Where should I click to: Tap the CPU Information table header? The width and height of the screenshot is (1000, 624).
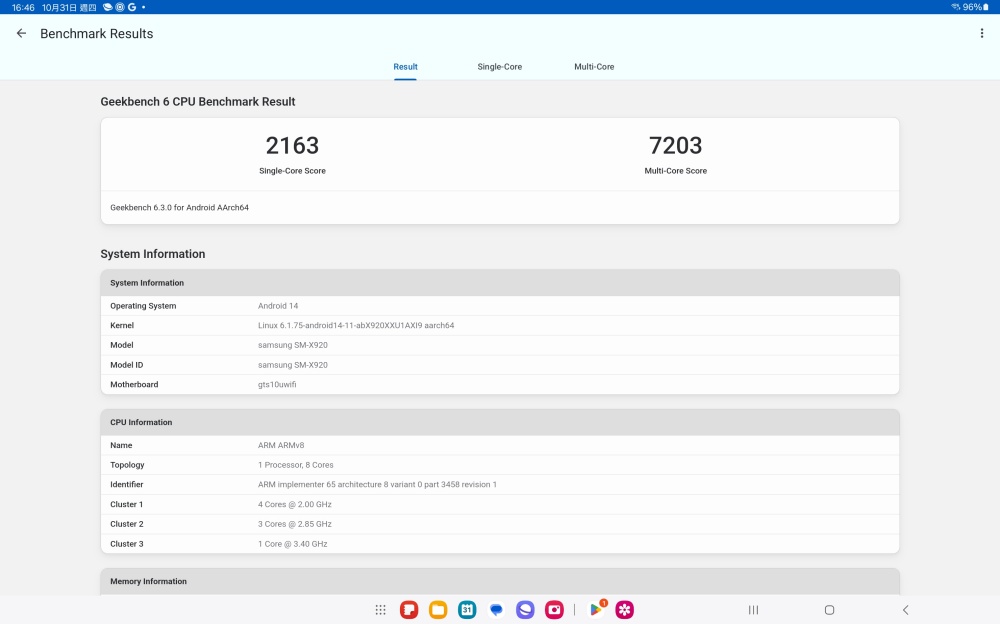[500, 422]
